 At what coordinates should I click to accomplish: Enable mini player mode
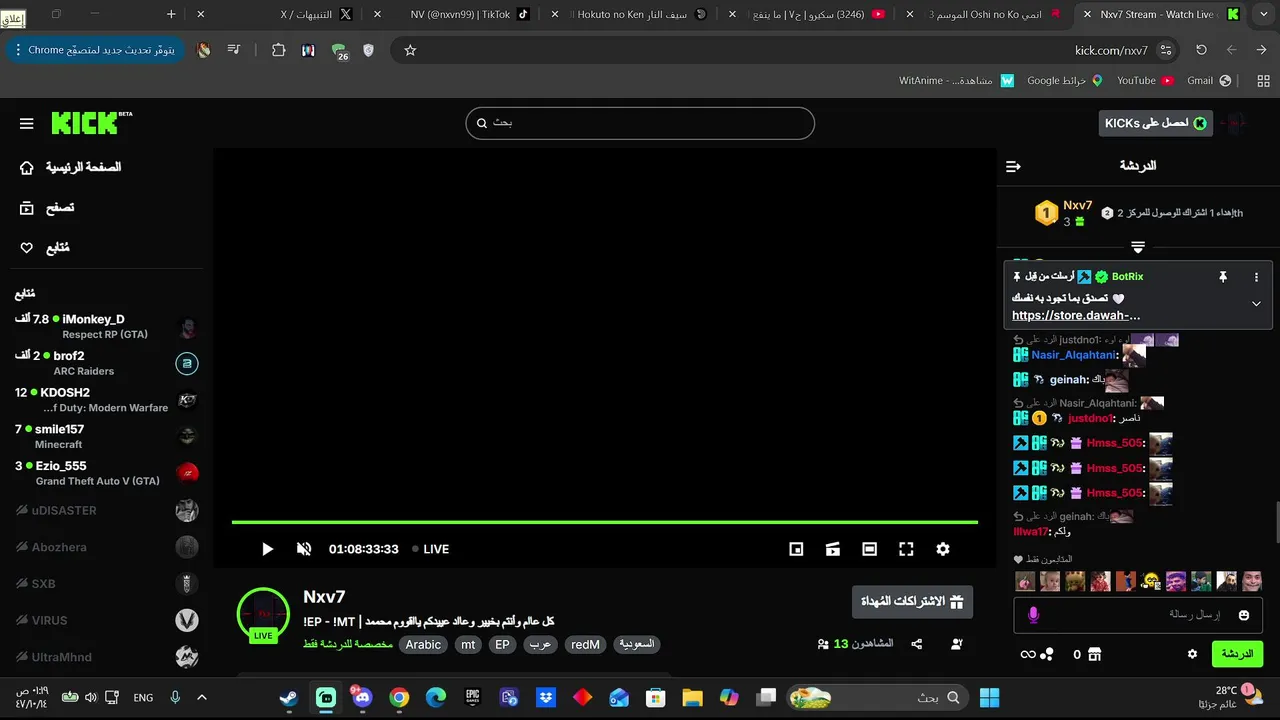point(796,549)
